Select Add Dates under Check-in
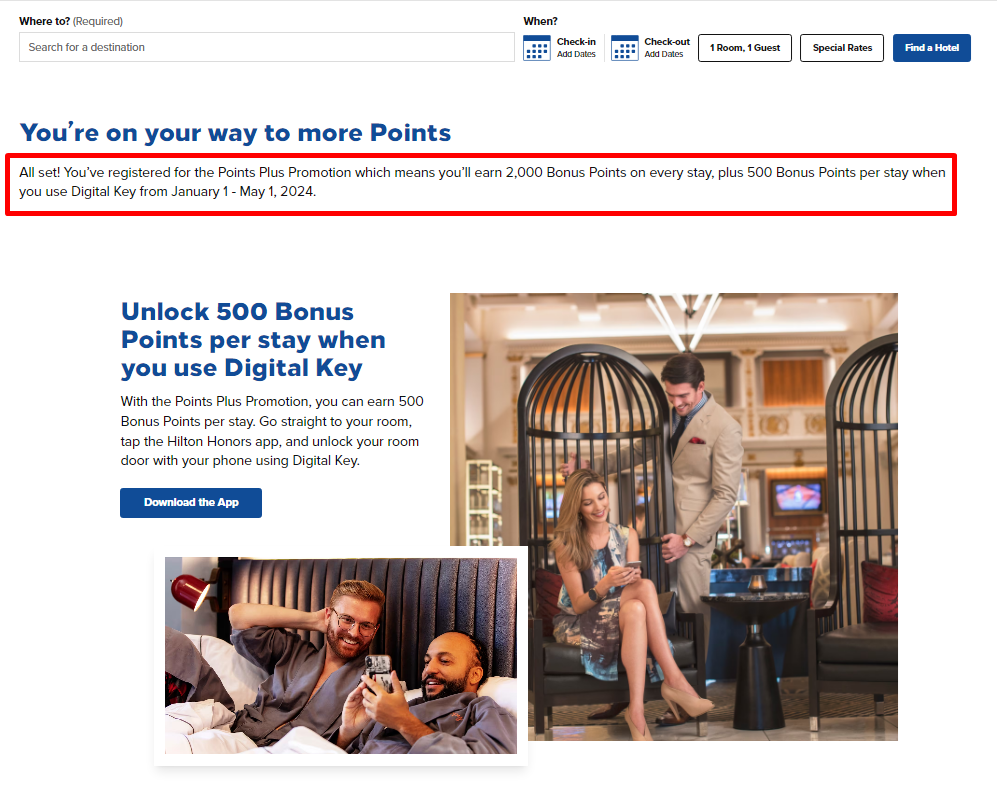 (x=576, y=55)
